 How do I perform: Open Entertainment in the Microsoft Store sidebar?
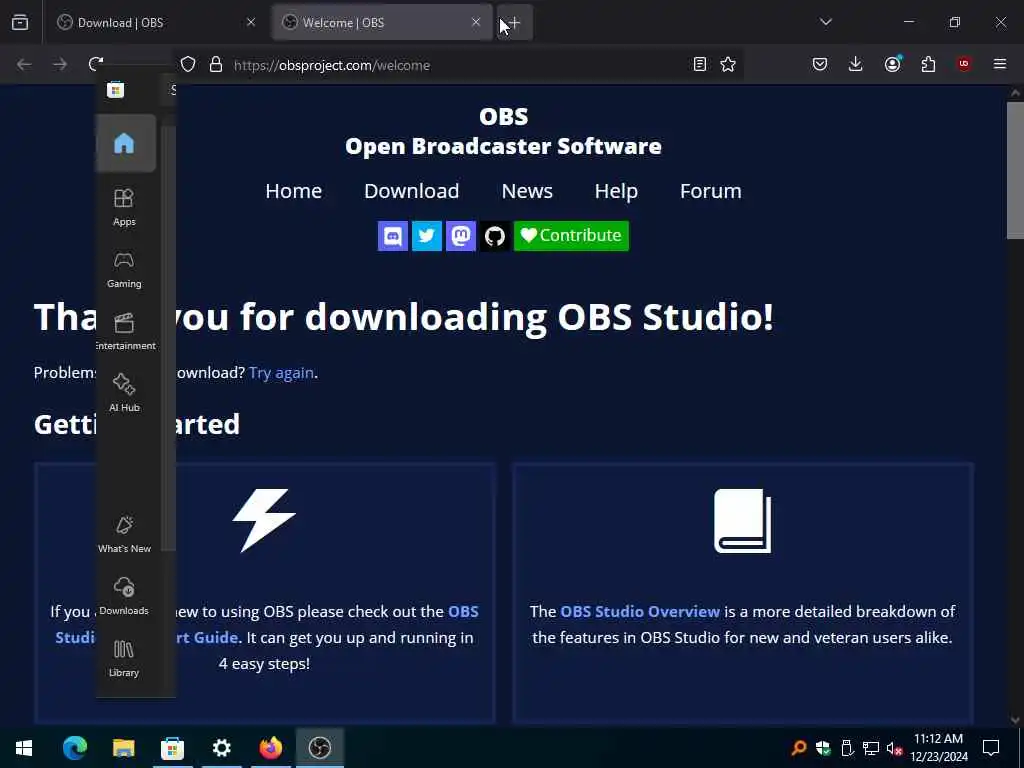(124, 331)
